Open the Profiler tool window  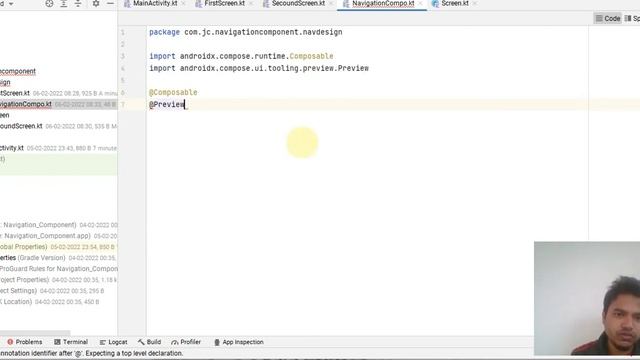pos(186,342)
